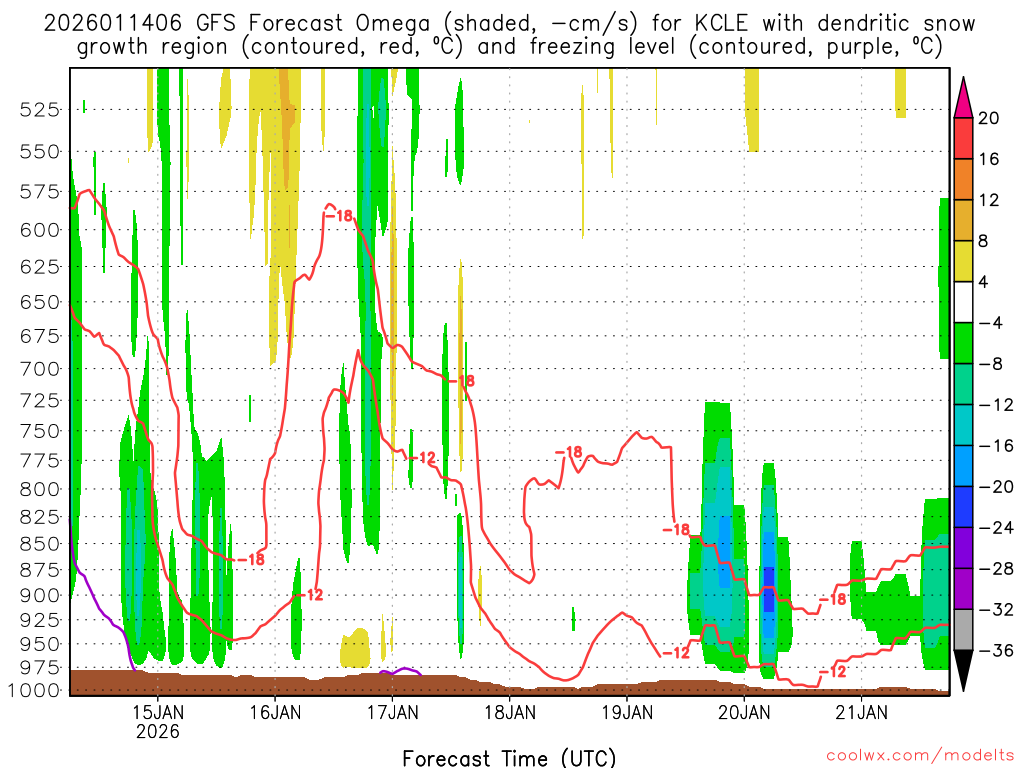Click the 'Forecast Time (UTC)' axis title
The width and height of the screenshot is (1024, 768).
509,758
